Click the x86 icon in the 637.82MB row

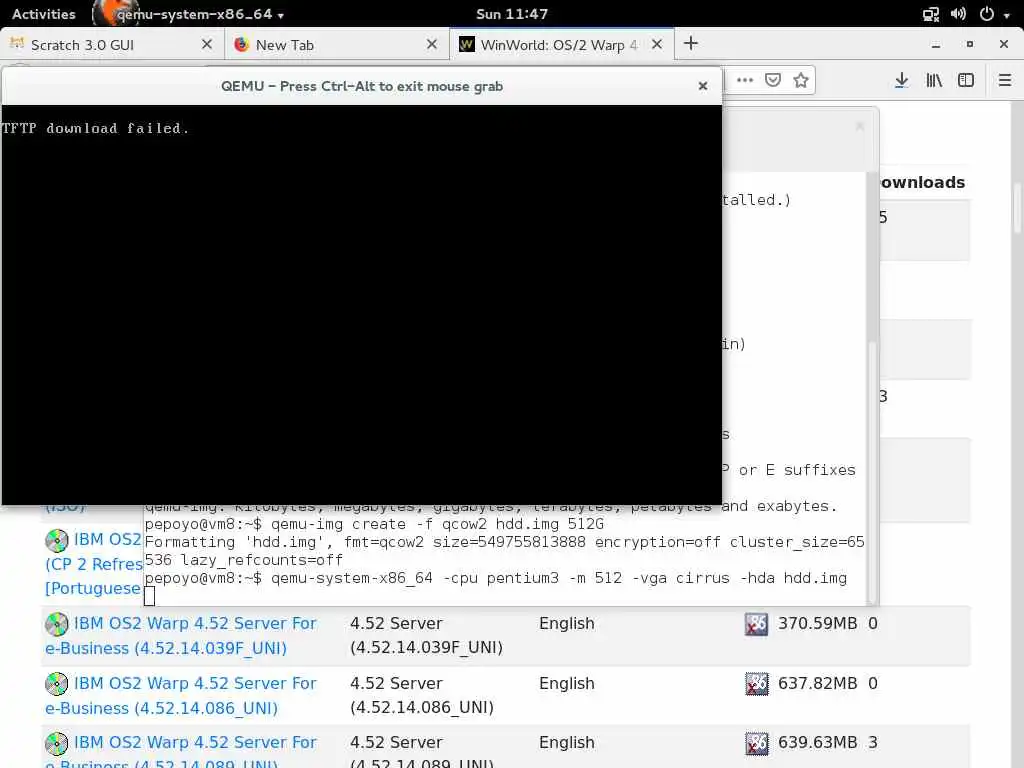click(756, 684)
